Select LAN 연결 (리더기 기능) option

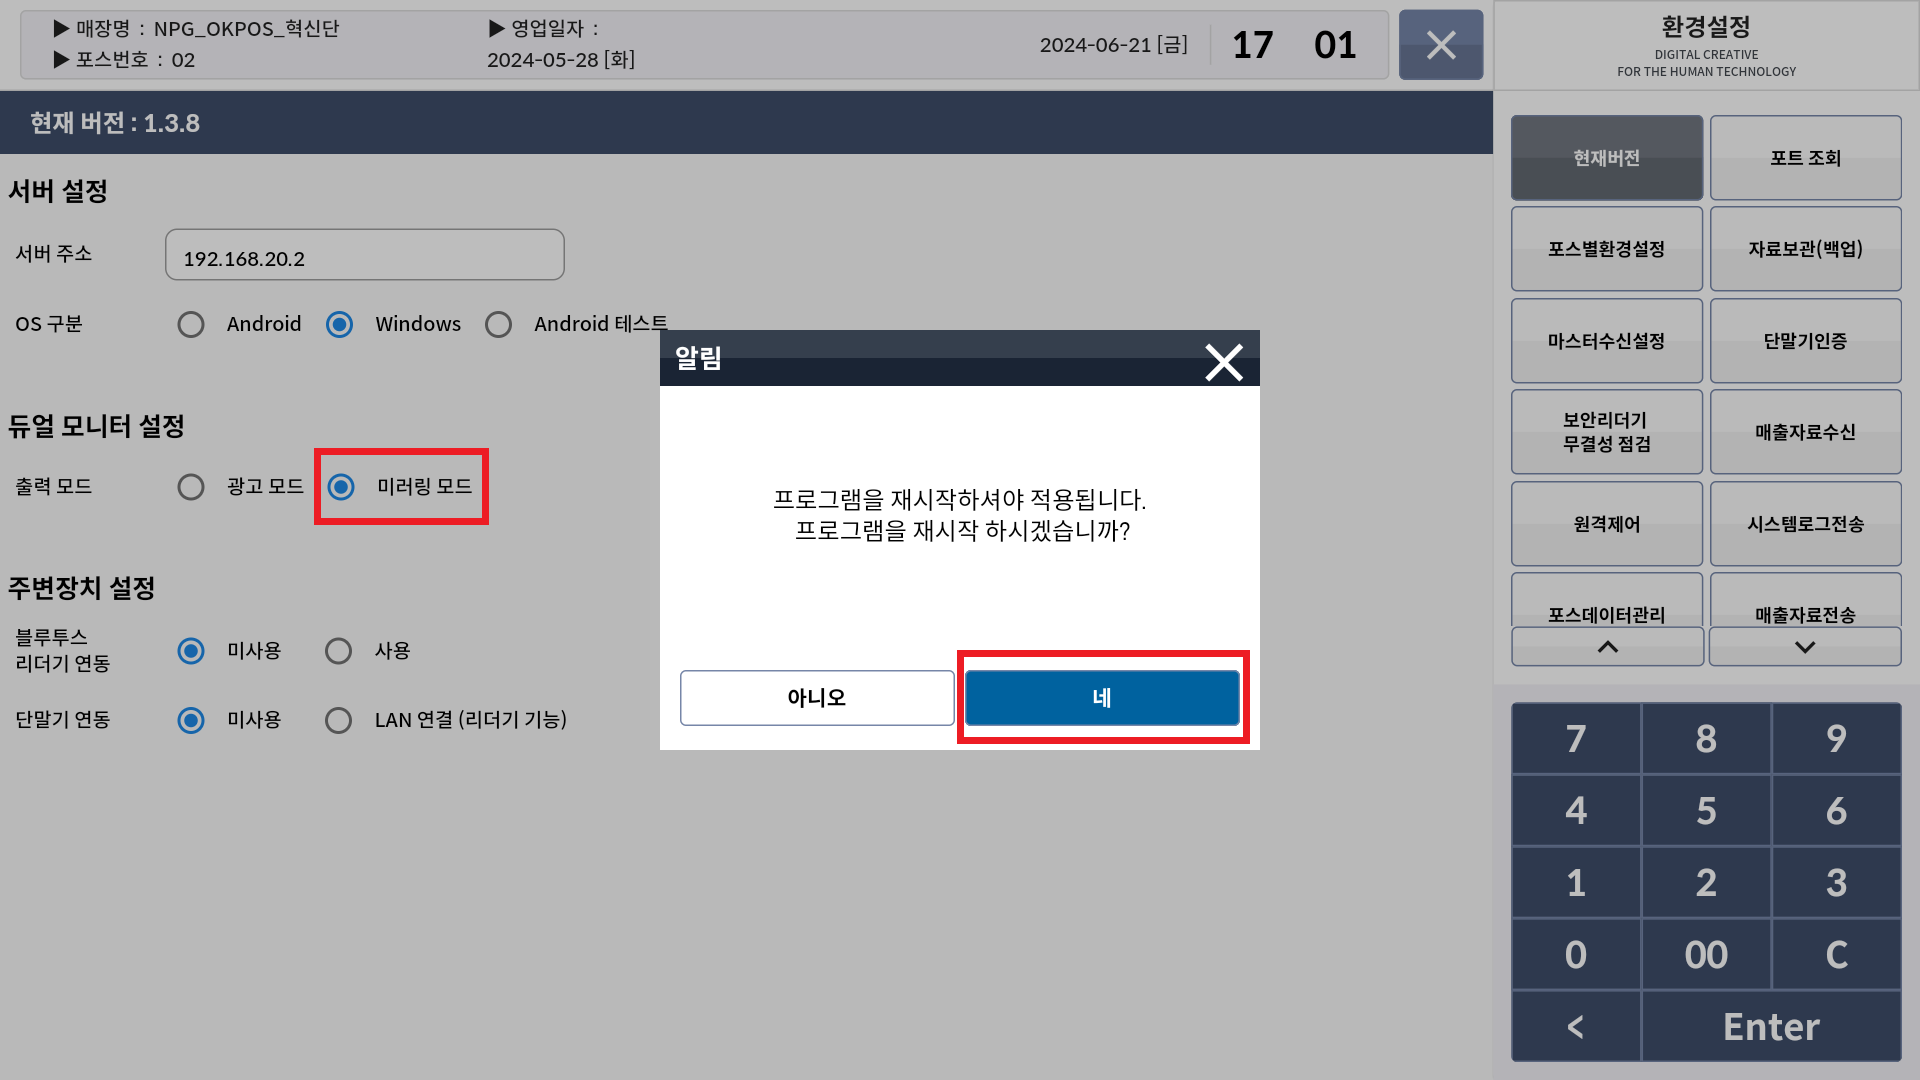(x=339, y=720)
